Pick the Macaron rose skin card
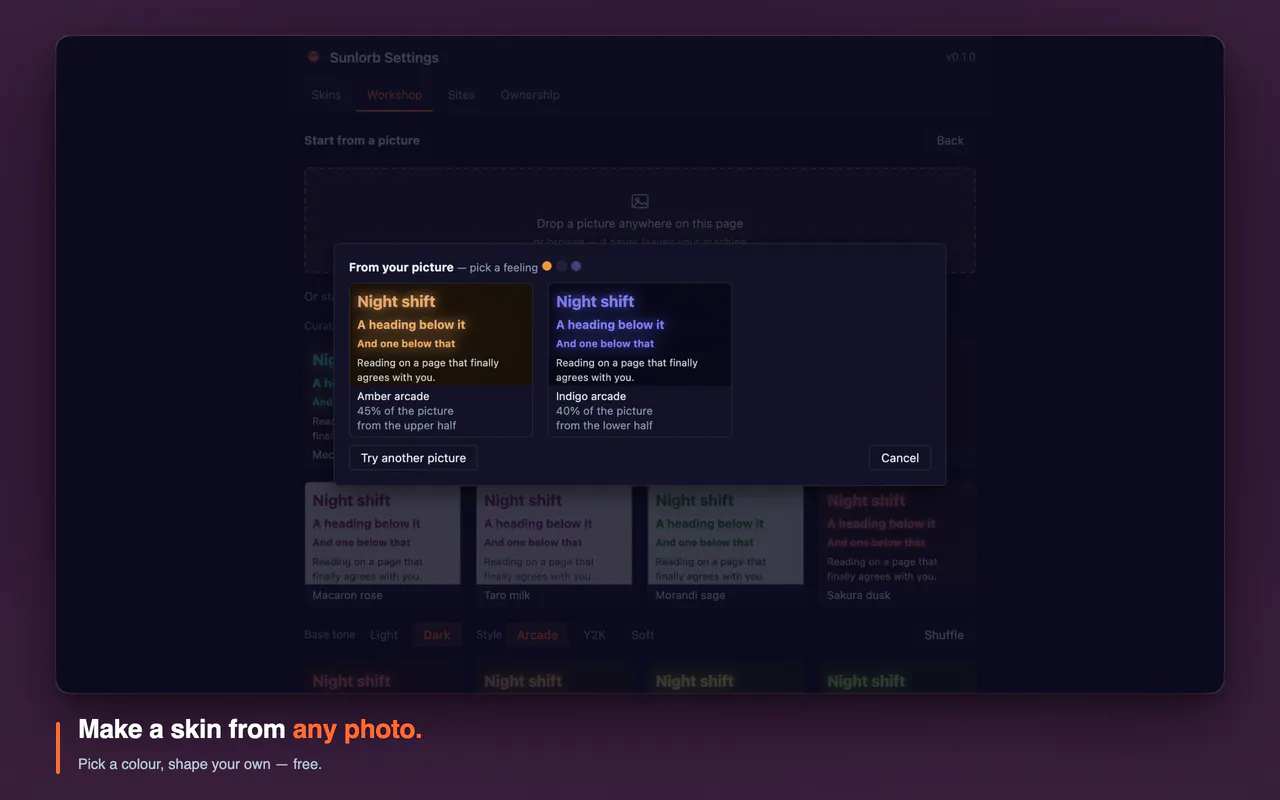 pos(383,545)
